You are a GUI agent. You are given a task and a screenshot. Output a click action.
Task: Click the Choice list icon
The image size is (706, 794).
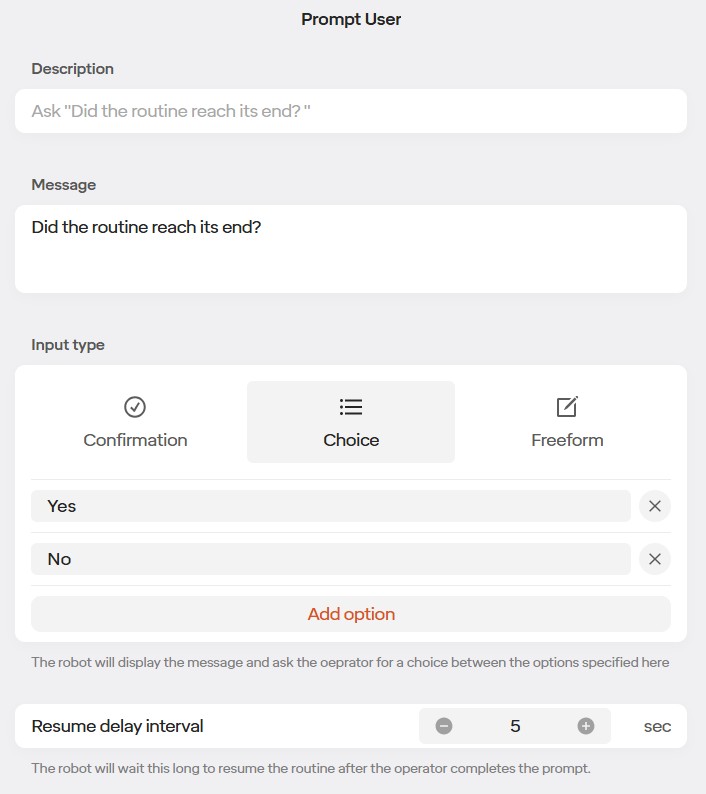tap(351, 407)
